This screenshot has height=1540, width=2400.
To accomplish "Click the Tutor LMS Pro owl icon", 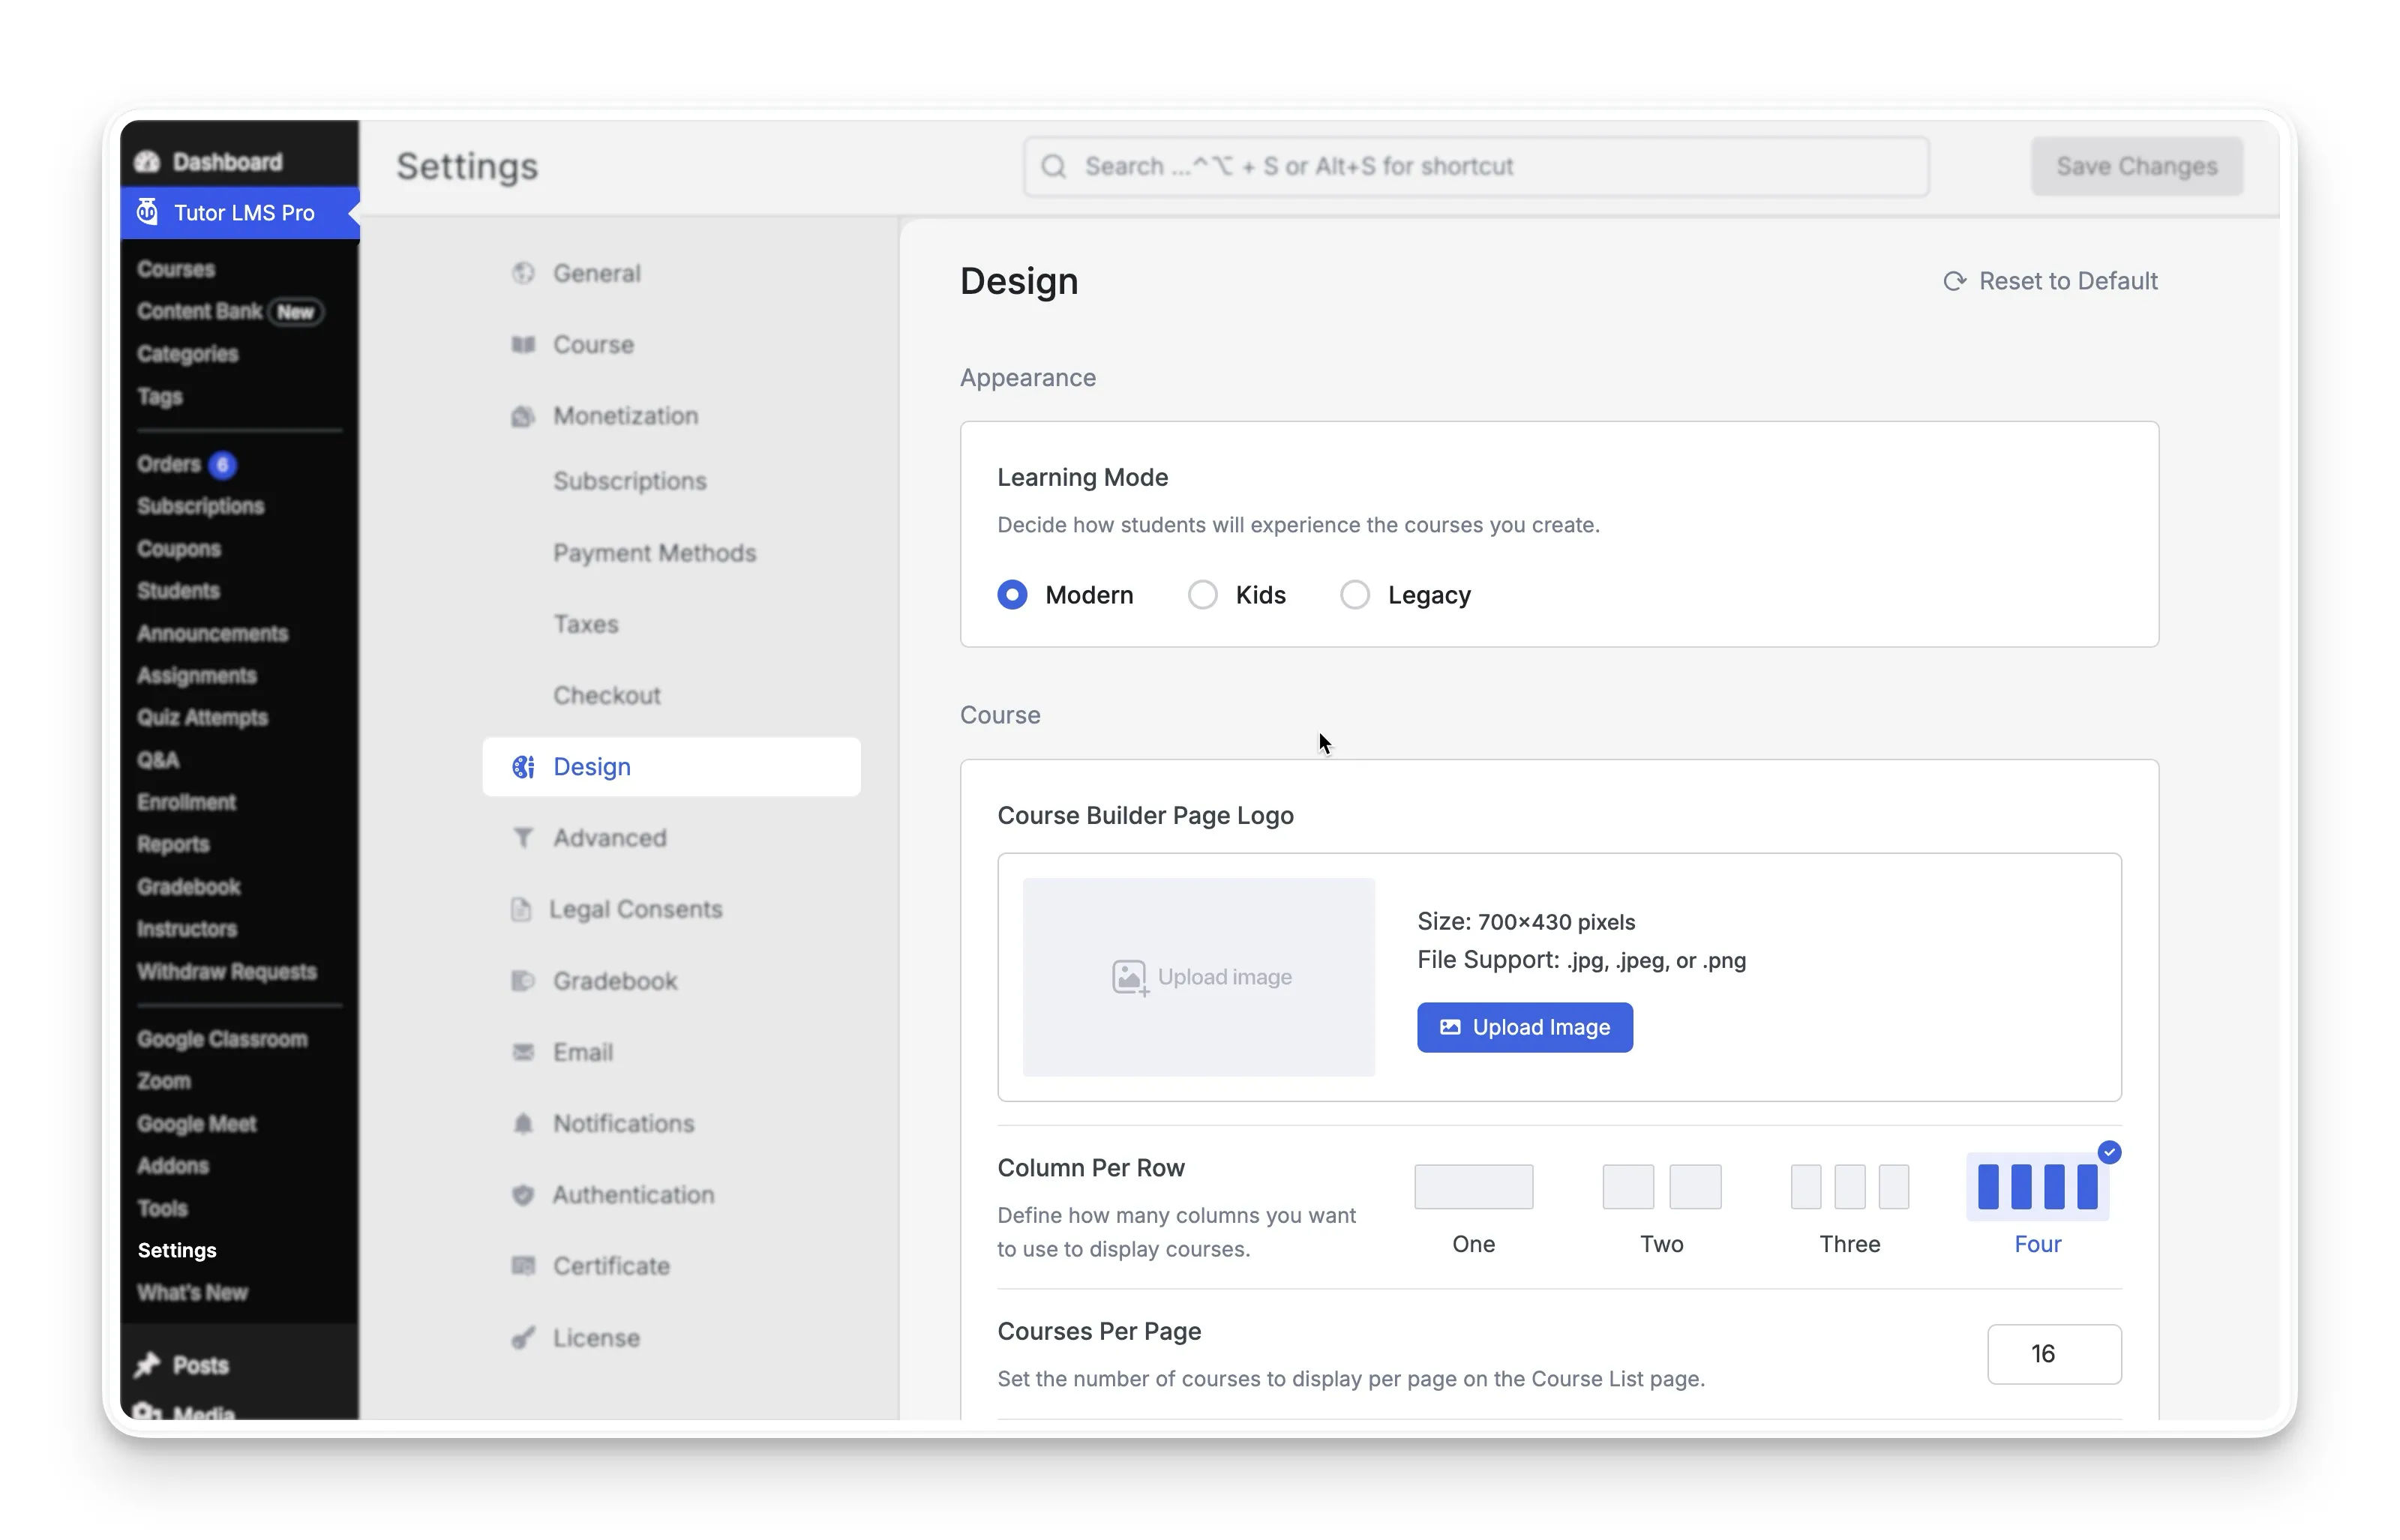I will click(x=147, y=212).
